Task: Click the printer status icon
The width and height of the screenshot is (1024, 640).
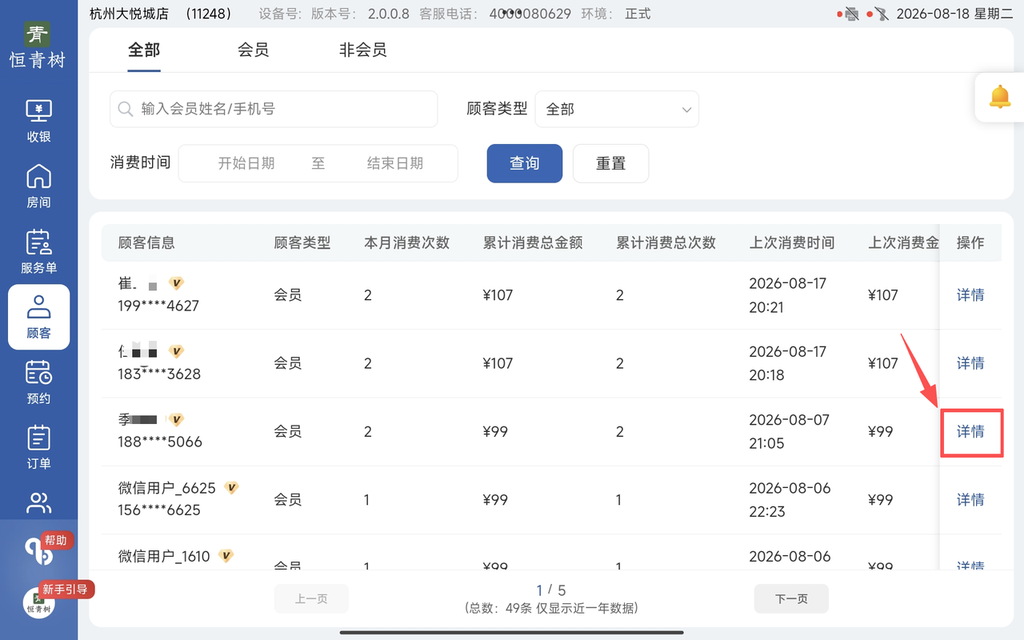Action: pyautogui.click(x=851, y=14)
